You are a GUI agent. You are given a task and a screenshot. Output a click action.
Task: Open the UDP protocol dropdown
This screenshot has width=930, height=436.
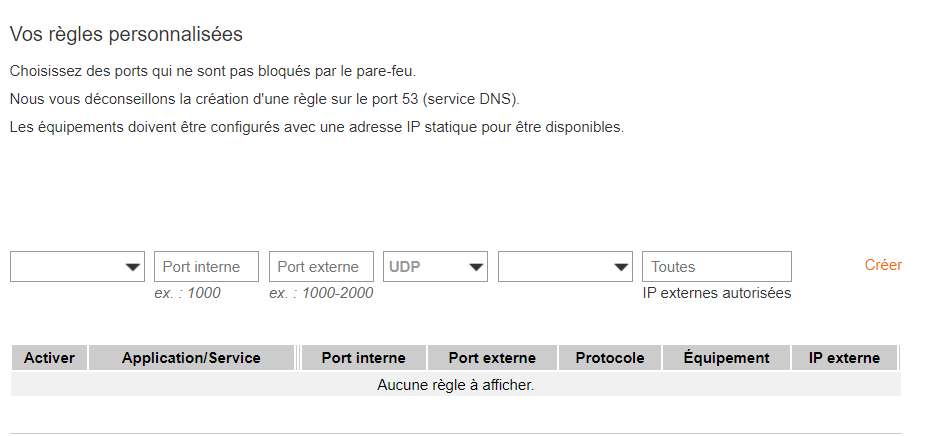(435, 267)
